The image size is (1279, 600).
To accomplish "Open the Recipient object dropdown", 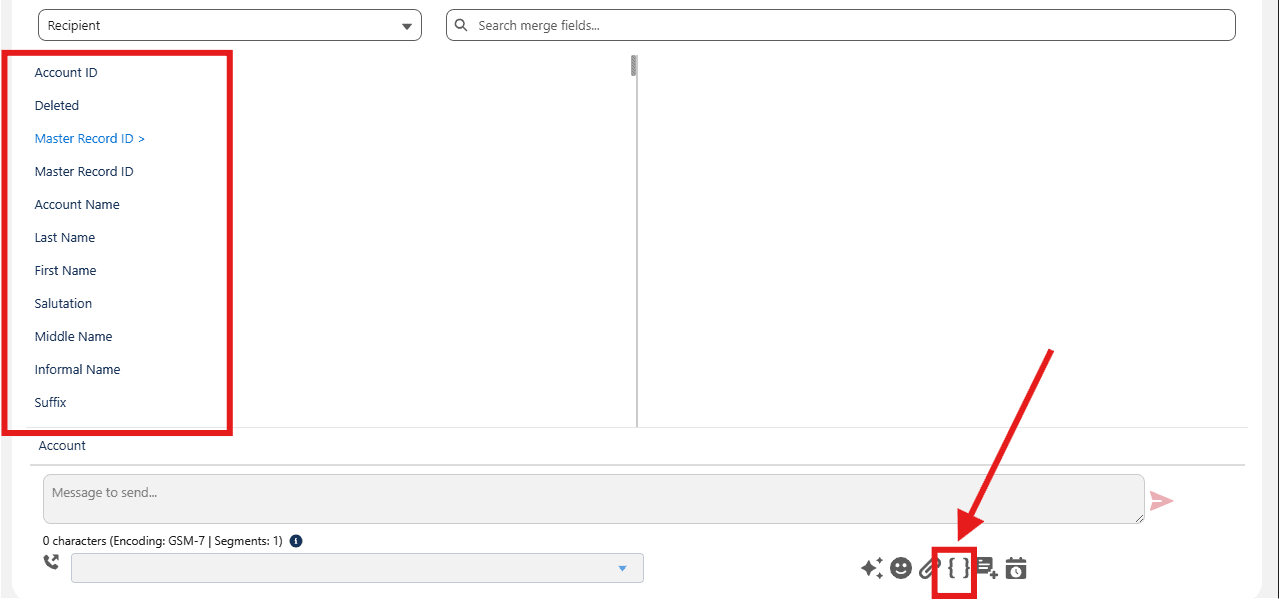I will pos(230,25).
